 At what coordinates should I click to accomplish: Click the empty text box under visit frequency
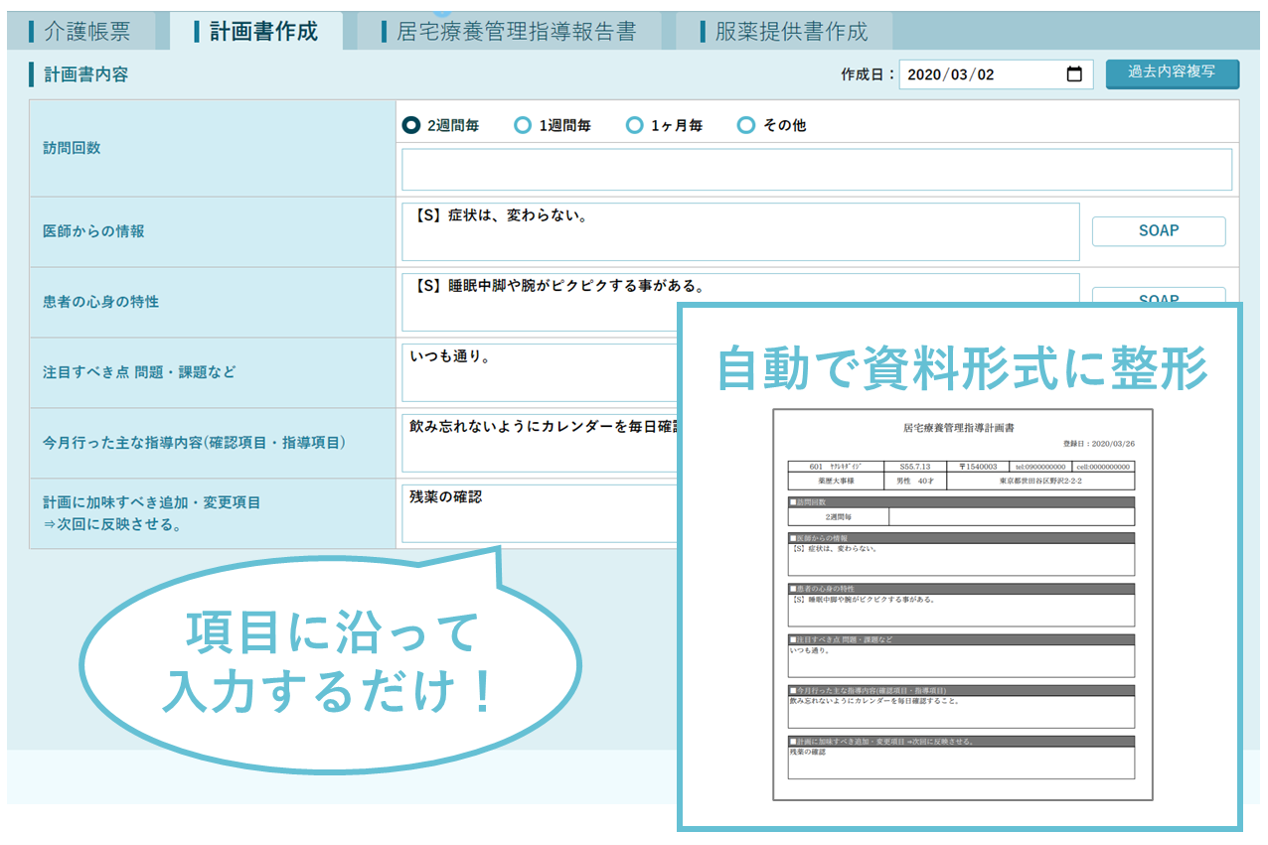point(816,170)
